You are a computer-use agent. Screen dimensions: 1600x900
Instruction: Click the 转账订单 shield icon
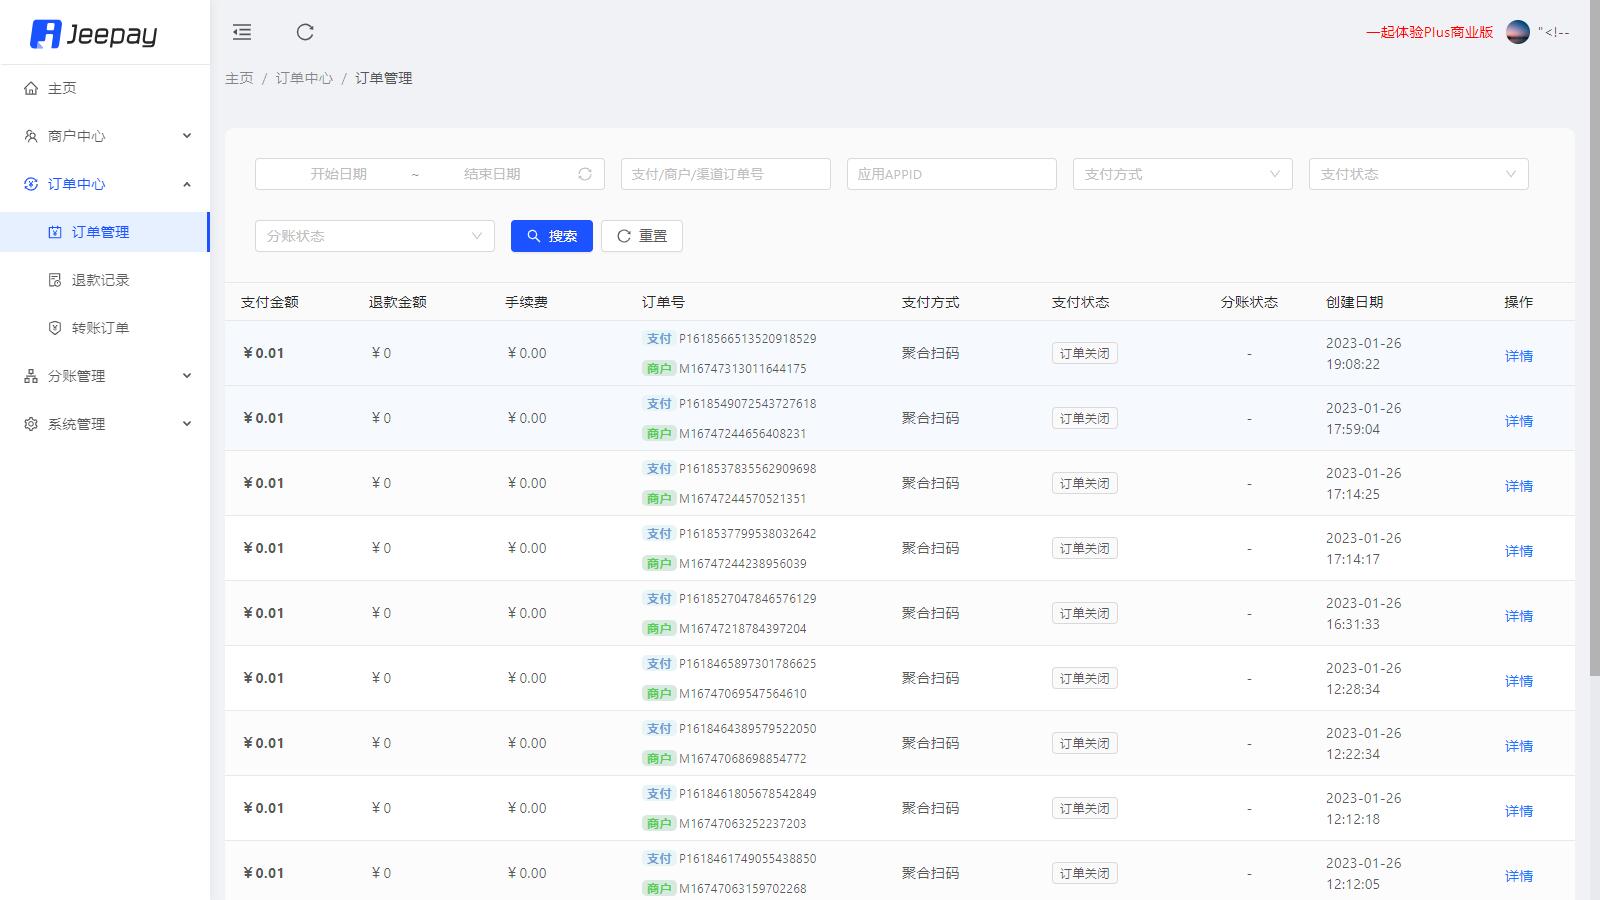point(57,327)
